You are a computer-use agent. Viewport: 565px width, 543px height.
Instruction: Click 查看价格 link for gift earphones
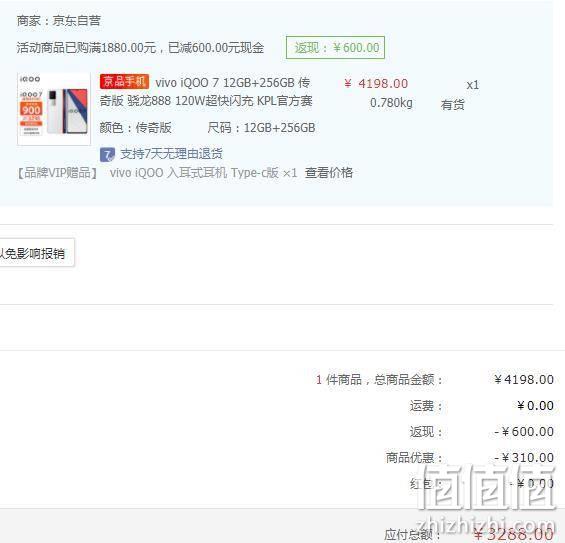(329, 173)
